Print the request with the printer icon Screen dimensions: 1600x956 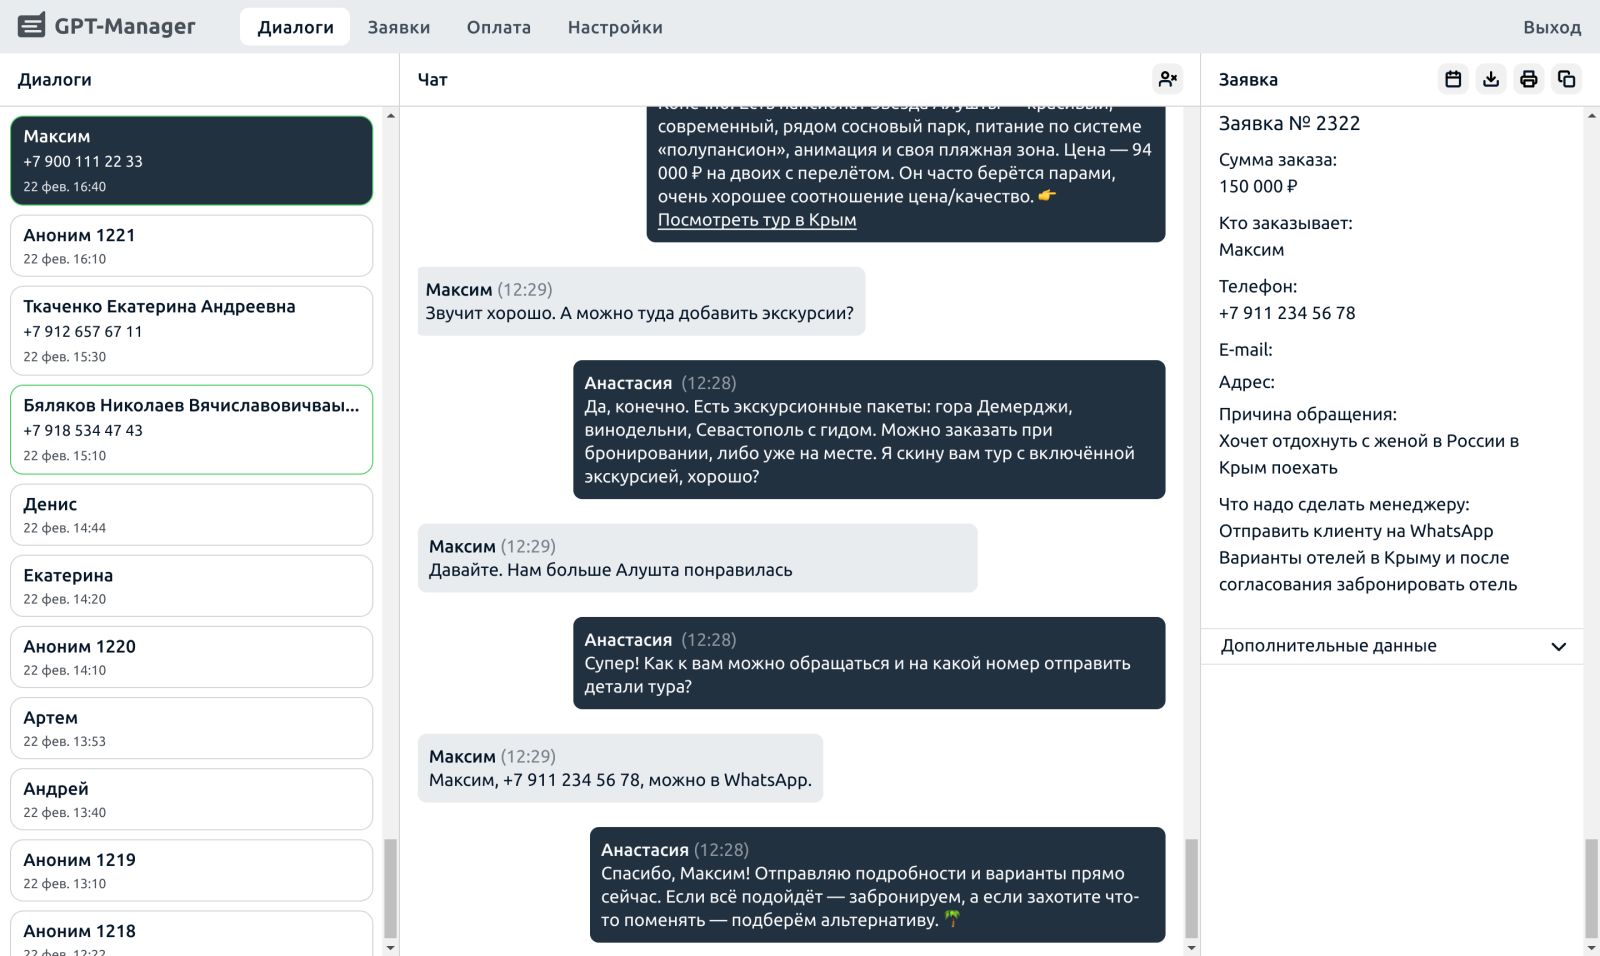[1528, 79]
